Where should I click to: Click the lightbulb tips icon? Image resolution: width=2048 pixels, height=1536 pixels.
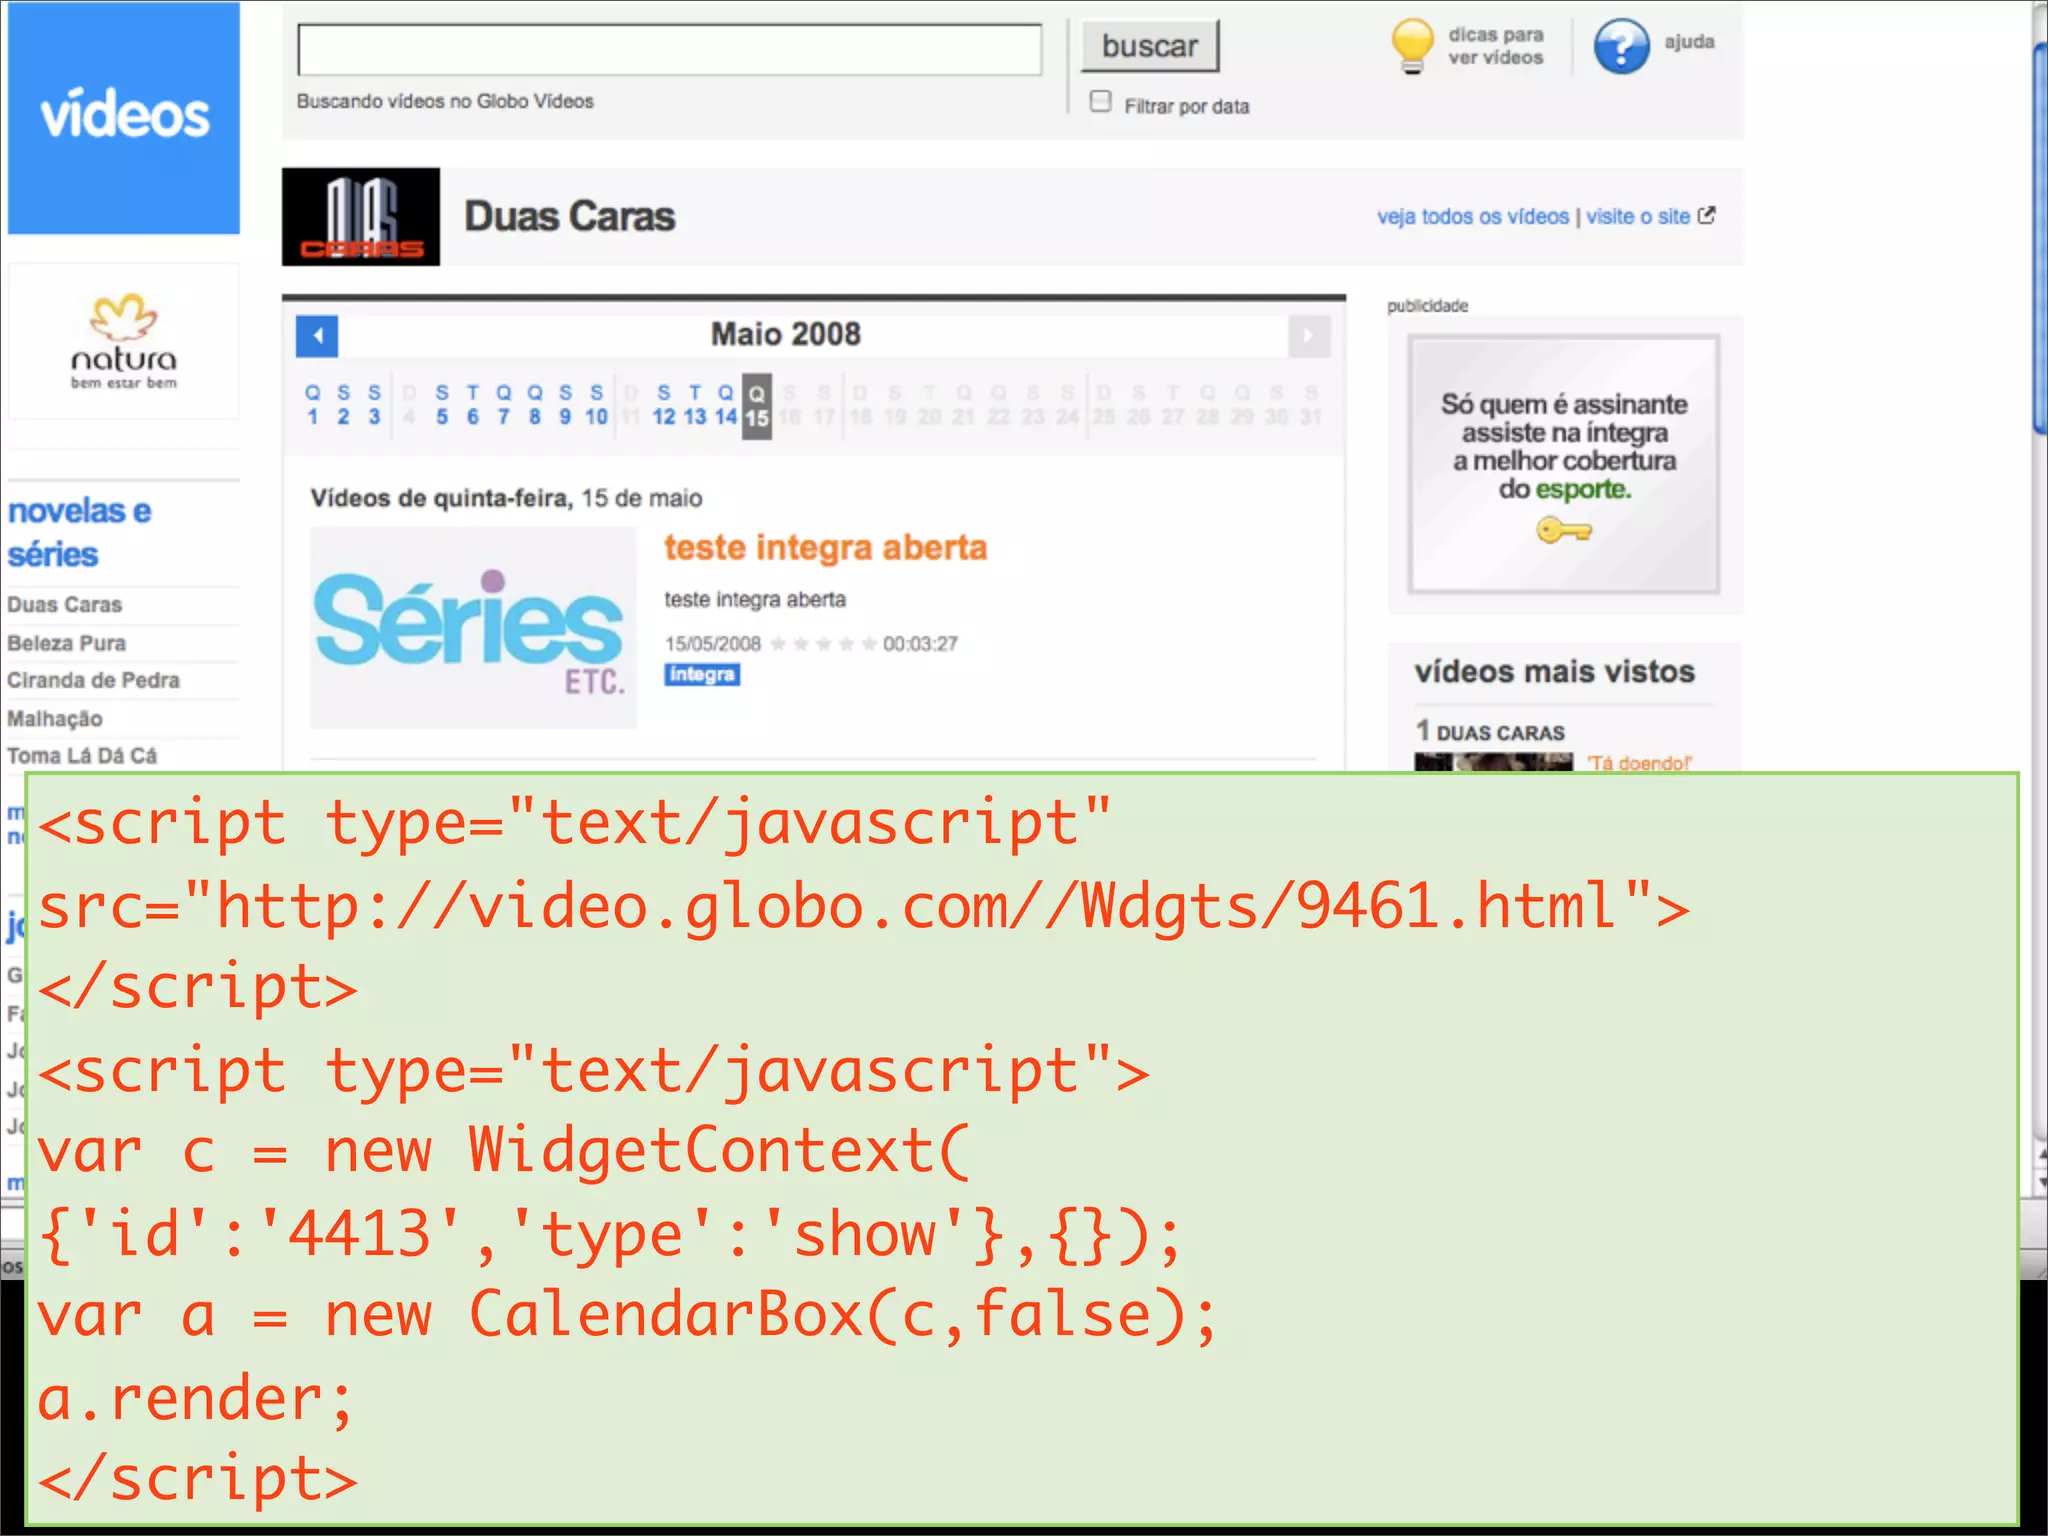pos(1412,46)
